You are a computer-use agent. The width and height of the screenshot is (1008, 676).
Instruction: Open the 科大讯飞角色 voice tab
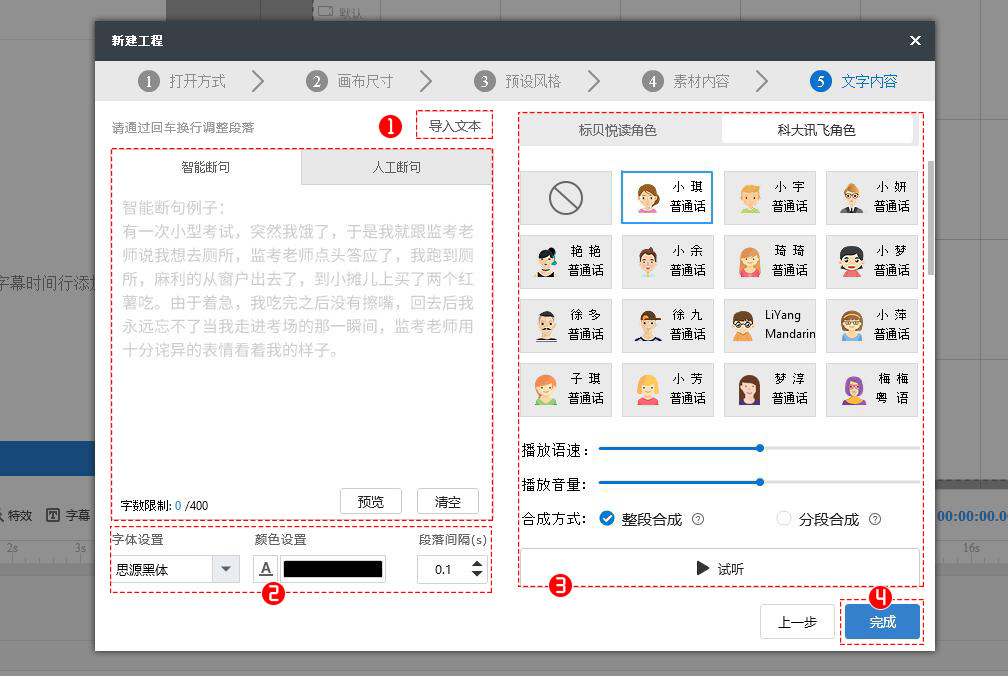pyautogui.click(x=818, y=130)
